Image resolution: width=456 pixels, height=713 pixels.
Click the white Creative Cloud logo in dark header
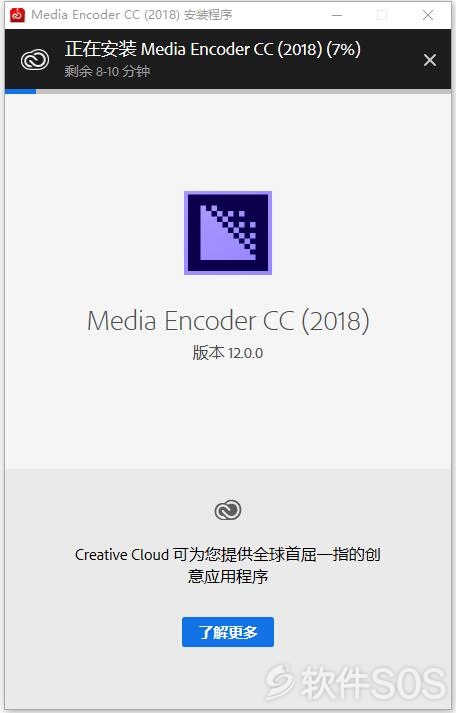(x=35, y=60)
